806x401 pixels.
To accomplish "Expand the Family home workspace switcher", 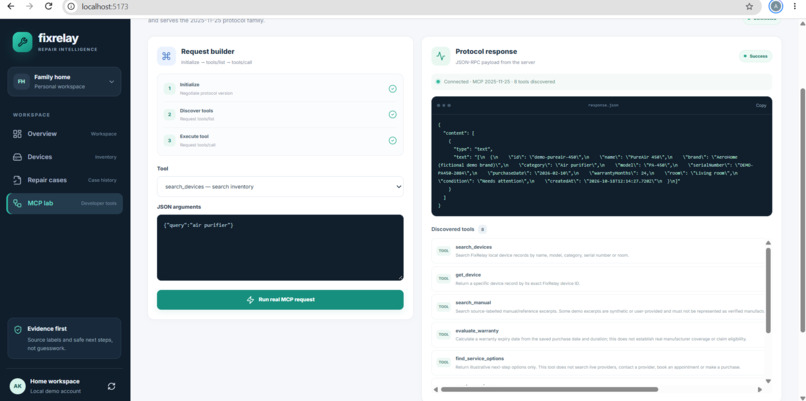I will coord(64,82).
